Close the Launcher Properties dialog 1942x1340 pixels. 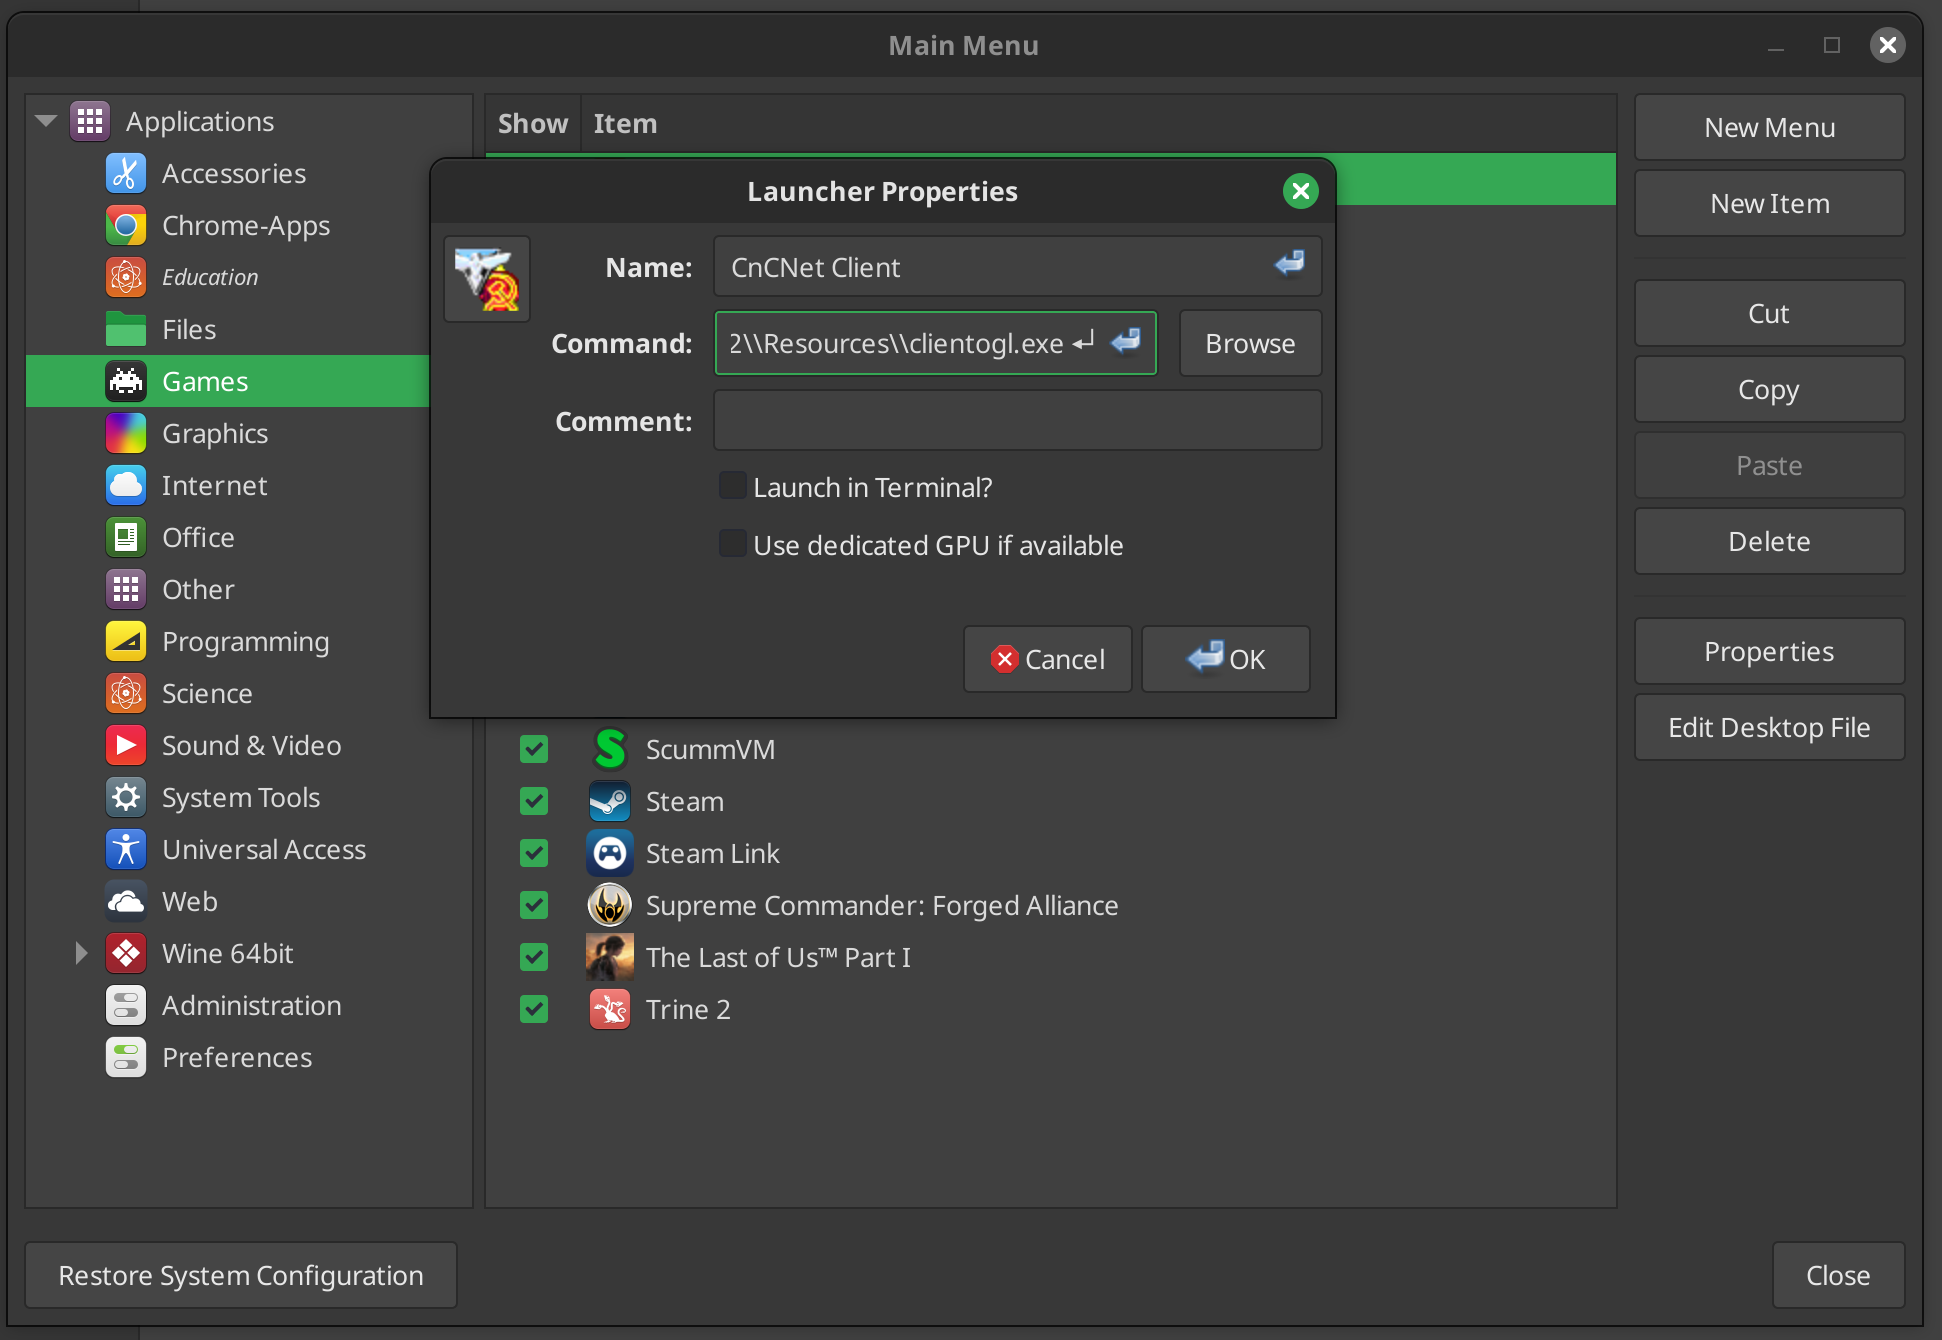[x=1300, y=191]
